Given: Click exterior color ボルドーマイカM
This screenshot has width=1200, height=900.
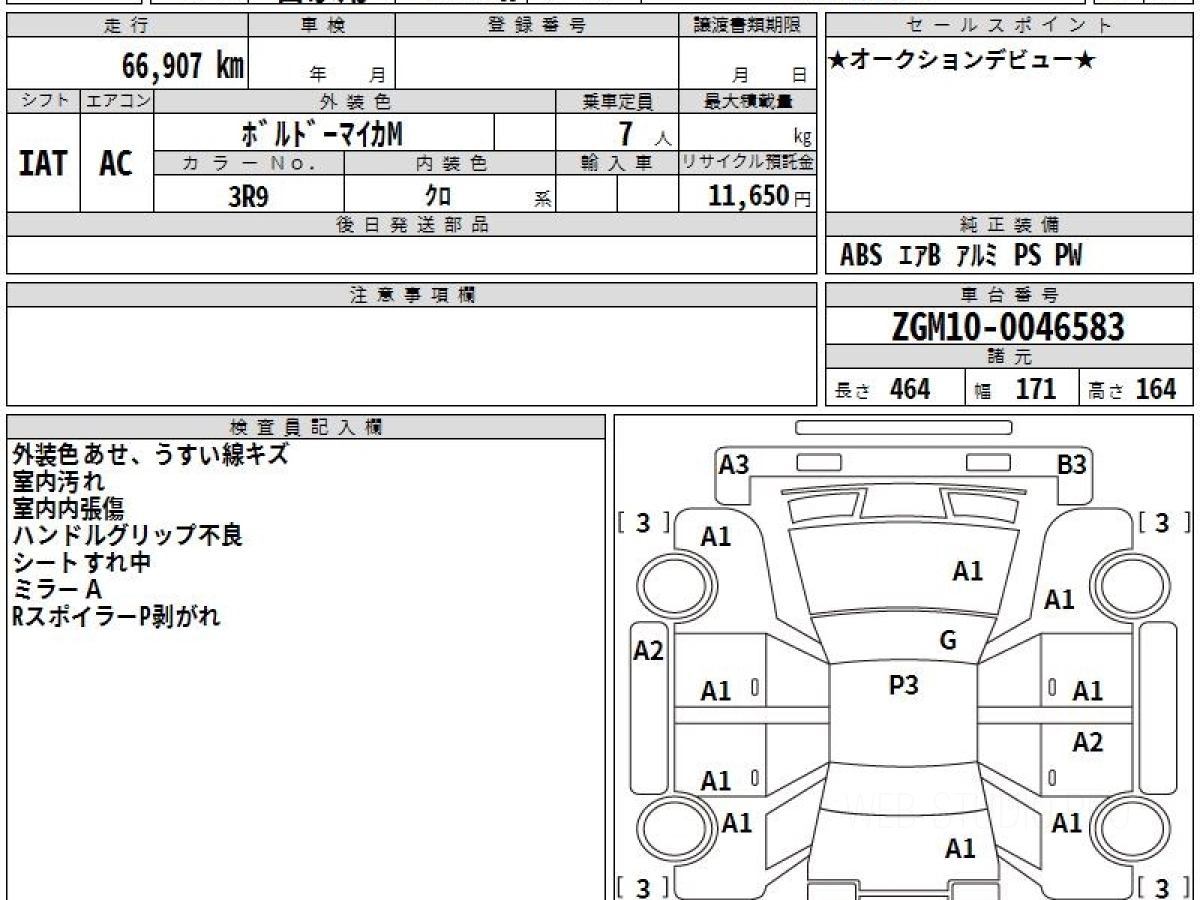Looking at the screenshot, I should pyautogui.click(x=323, y=133).
